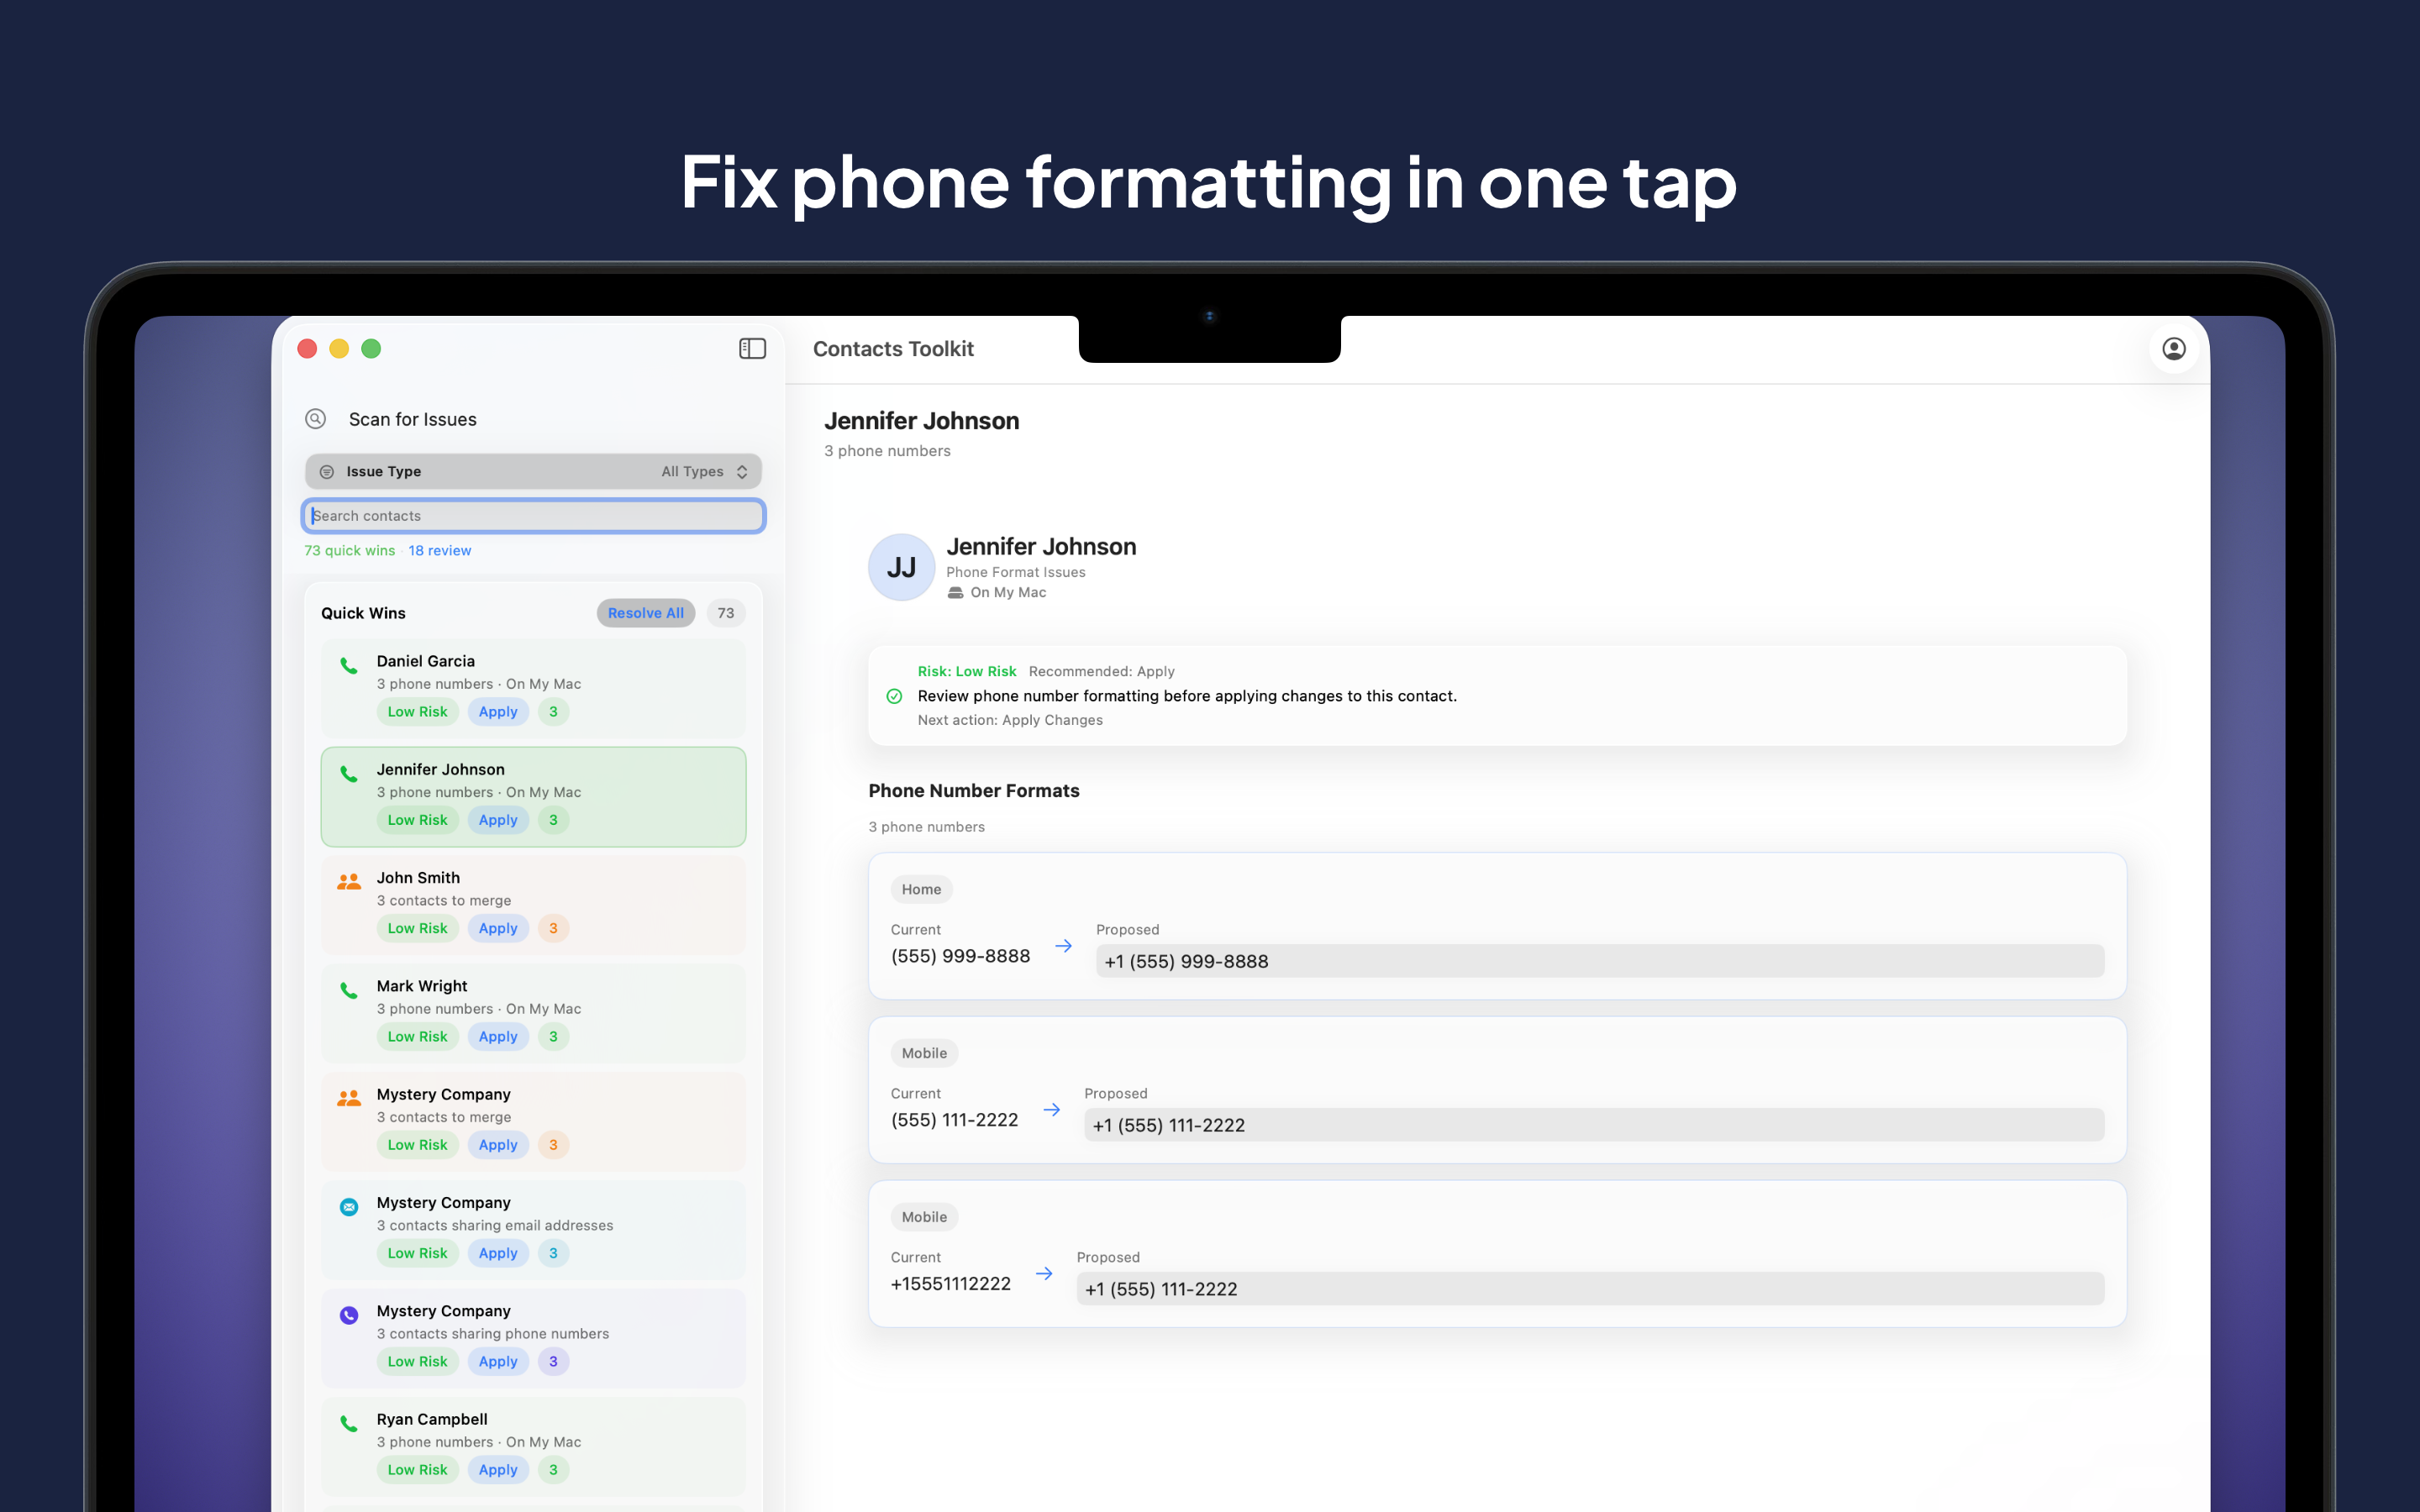This screenshot has height=1512, width=2420.
Task: Click the email icon beside Mystery Company
Action: pos(348,1207)
